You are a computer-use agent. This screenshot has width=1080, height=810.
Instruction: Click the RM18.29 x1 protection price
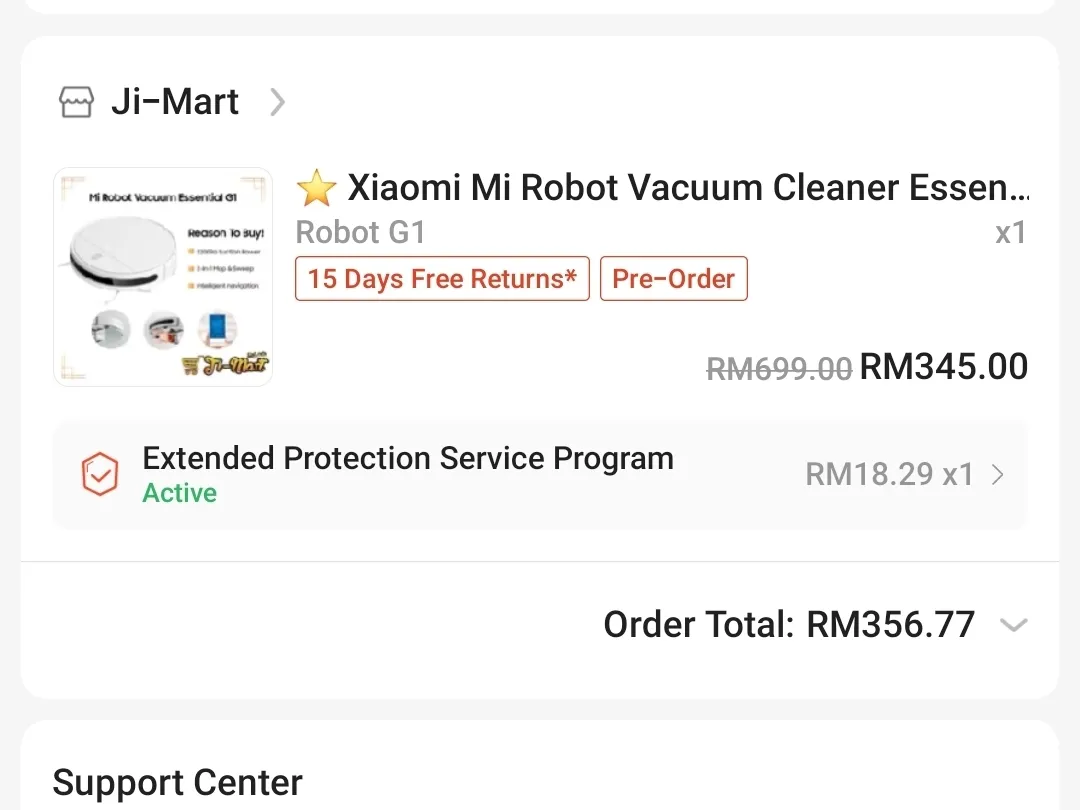pos(889,475)
